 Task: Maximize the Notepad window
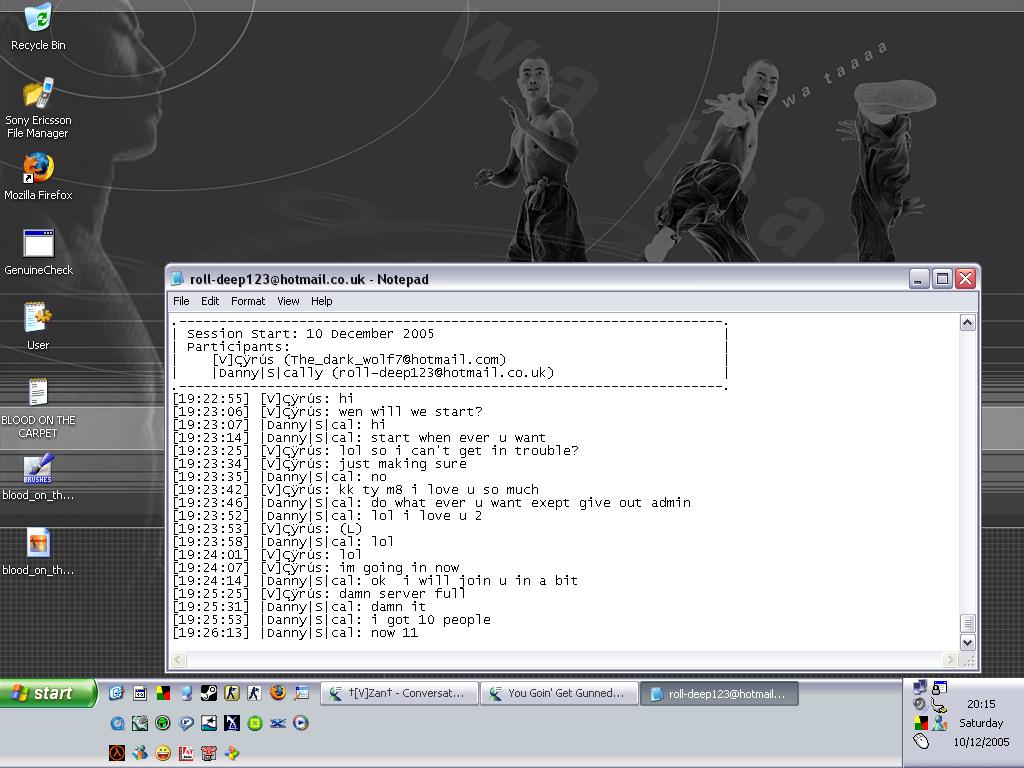(942, 279)
